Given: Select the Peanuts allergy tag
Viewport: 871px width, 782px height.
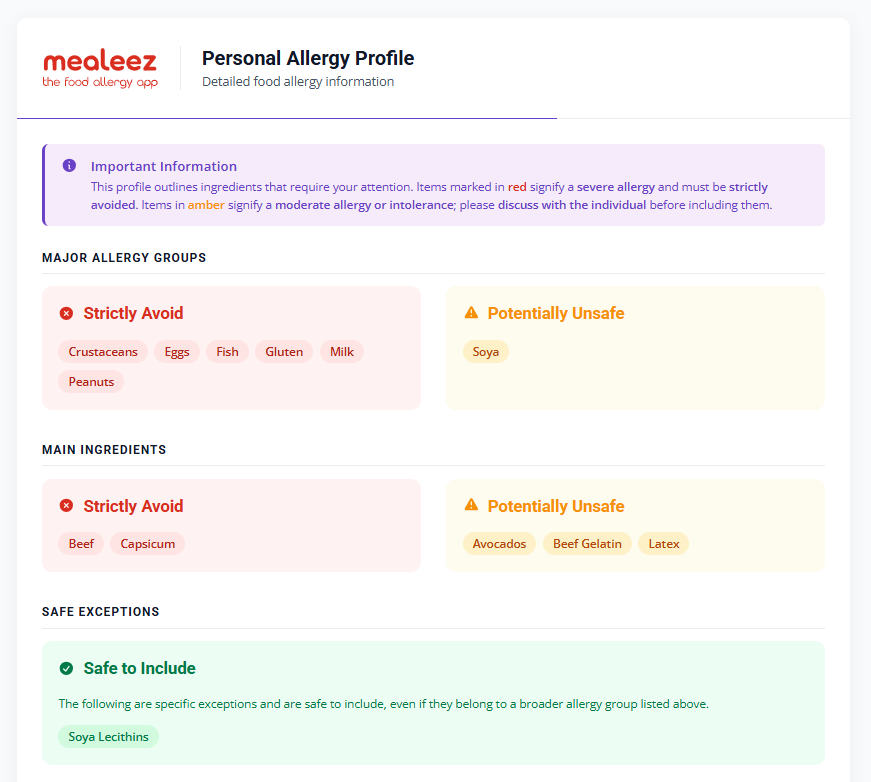Looking at the screenshot, I should pyautogui.click(x=91, y=382).
